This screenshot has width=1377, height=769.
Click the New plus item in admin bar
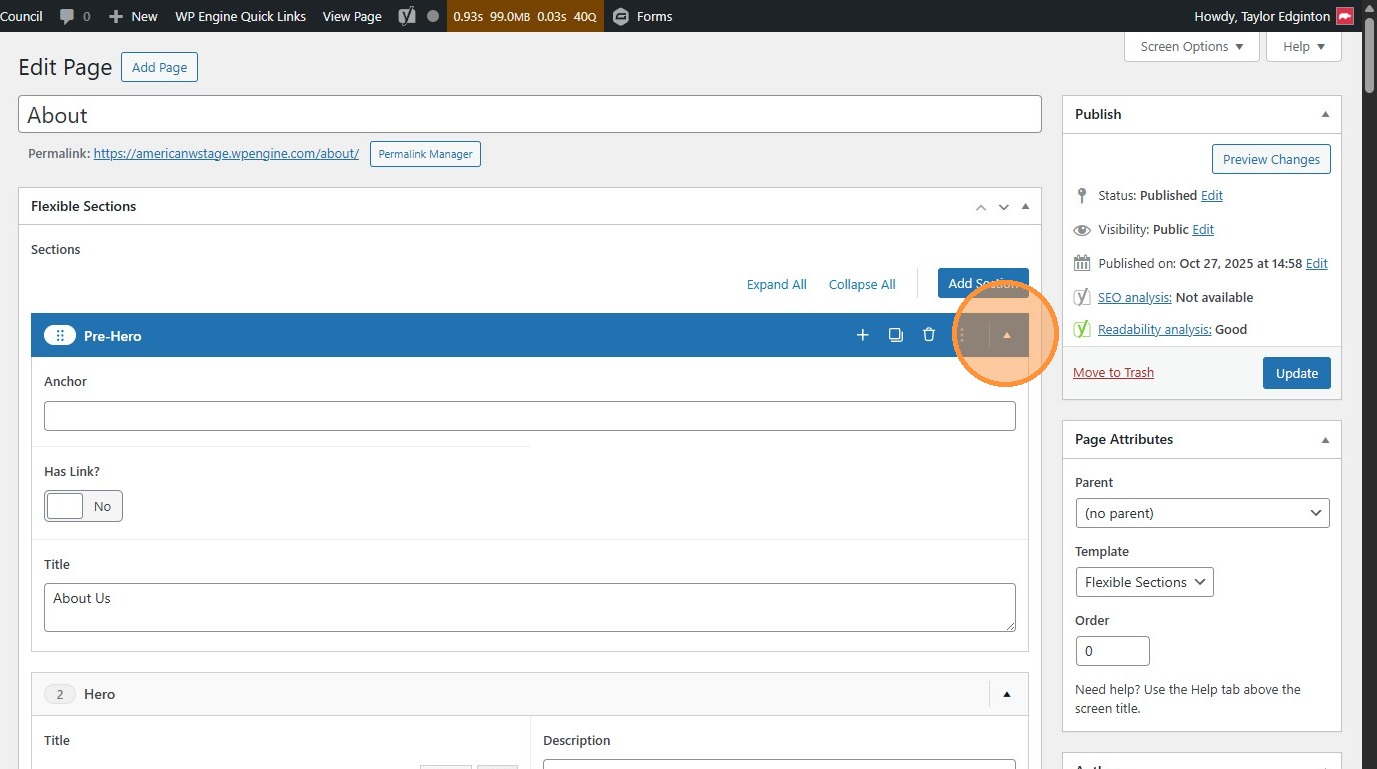[133, 16]
